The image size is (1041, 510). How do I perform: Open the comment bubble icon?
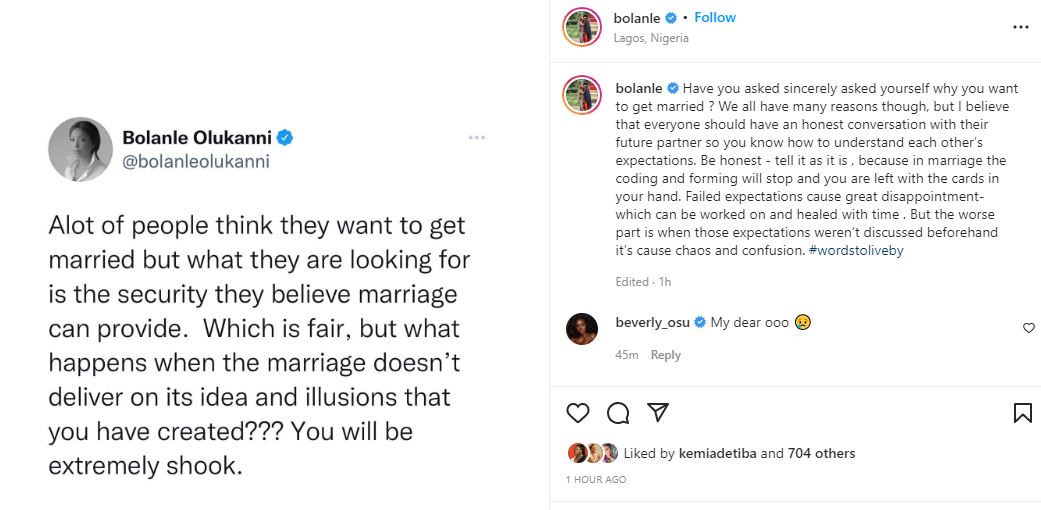pos(618,412)
